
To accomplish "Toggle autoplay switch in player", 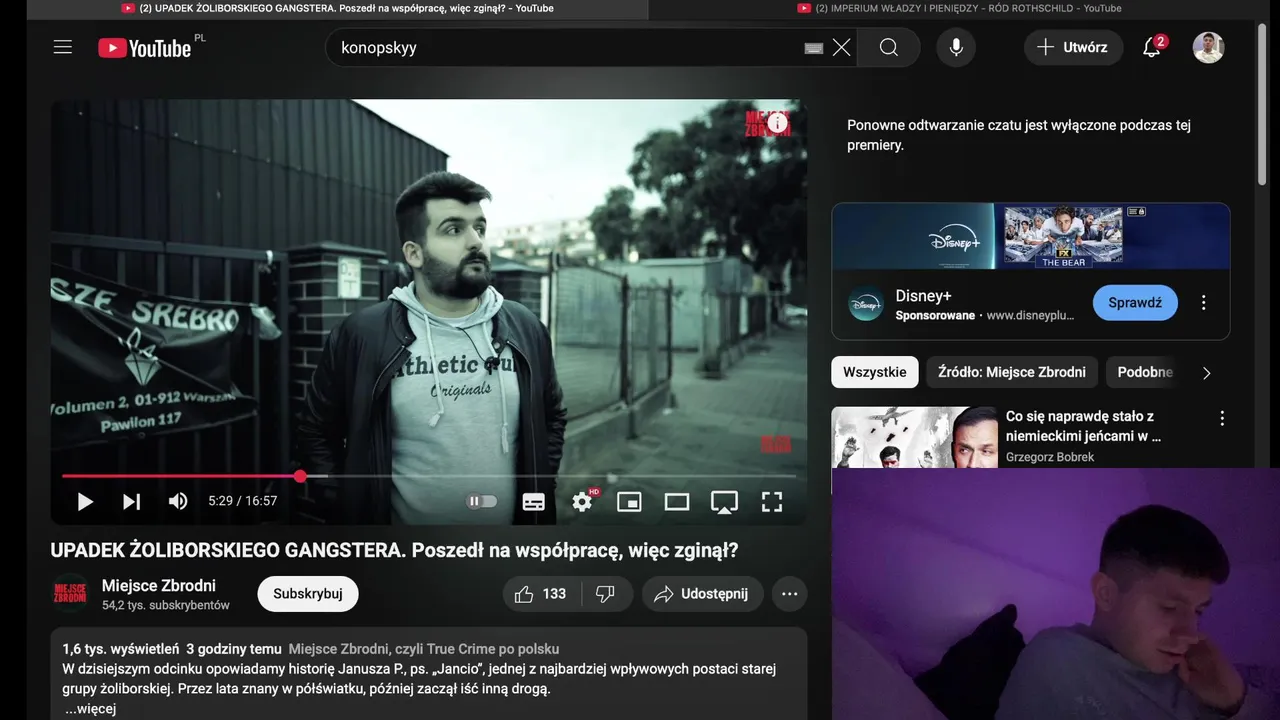I will 482,502.
